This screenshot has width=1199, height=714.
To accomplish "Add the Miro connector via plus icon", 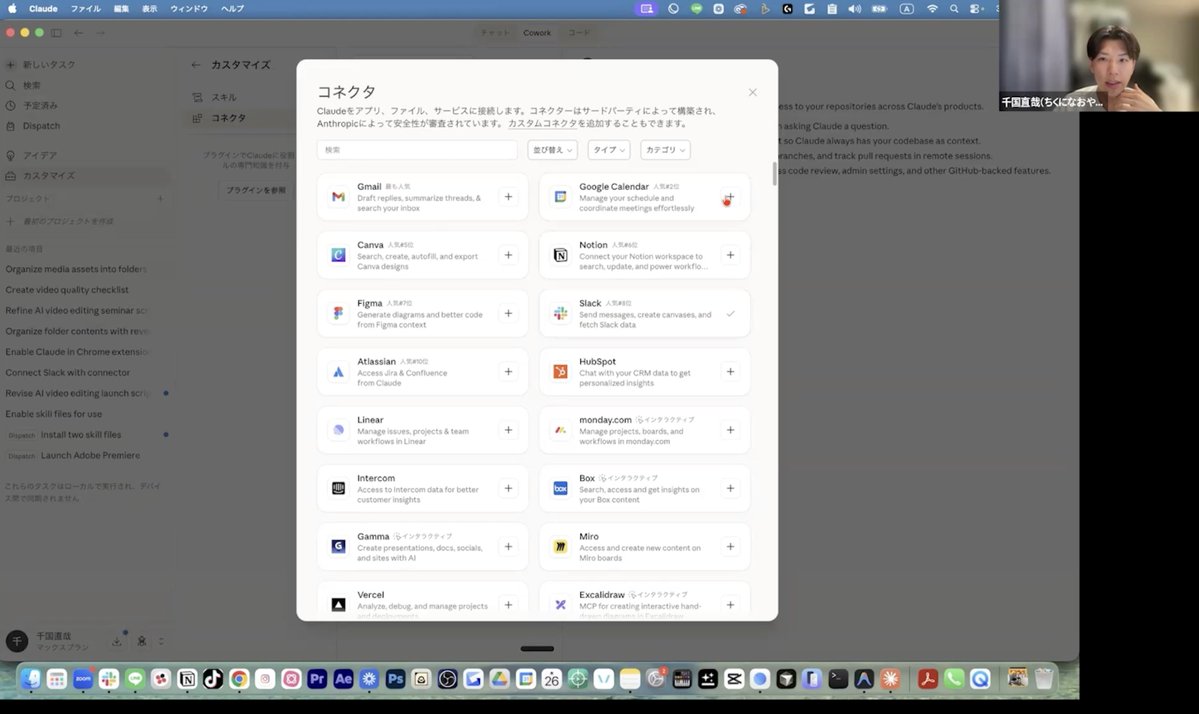I will tap(730, 547).
